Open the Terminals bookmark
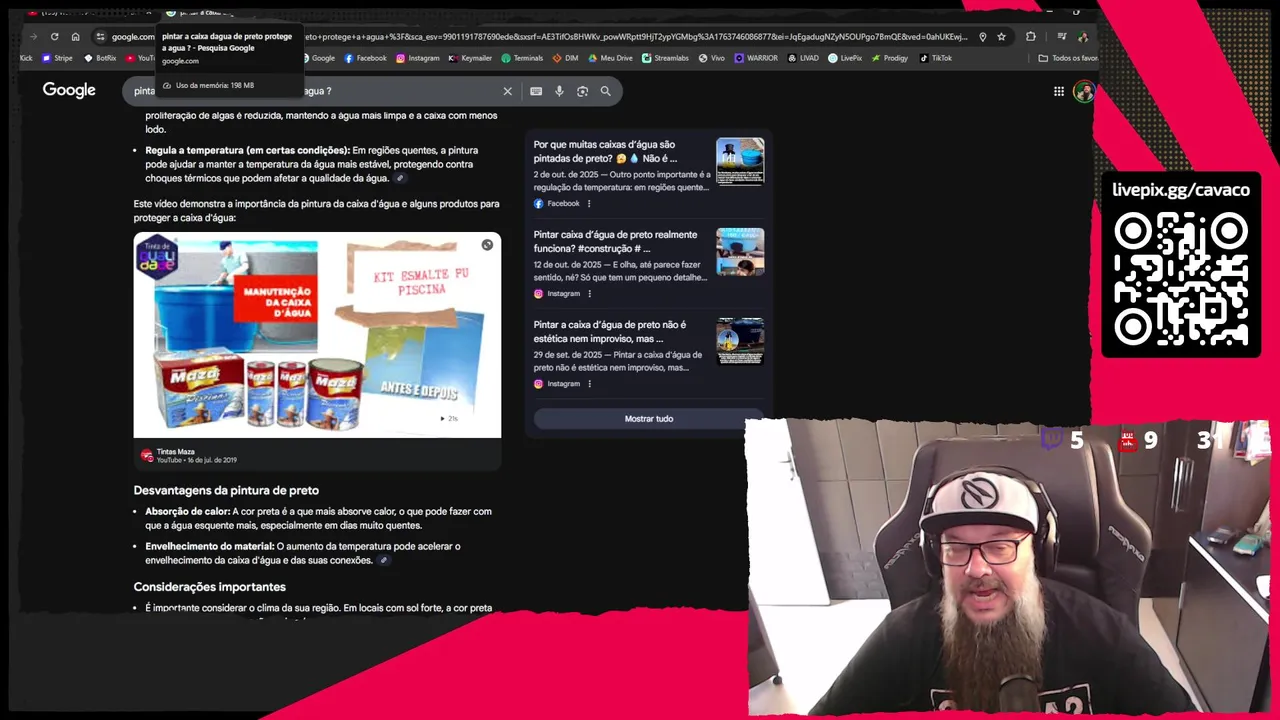Viewport: 1280px width, 720px height. [x=522, y=58]
